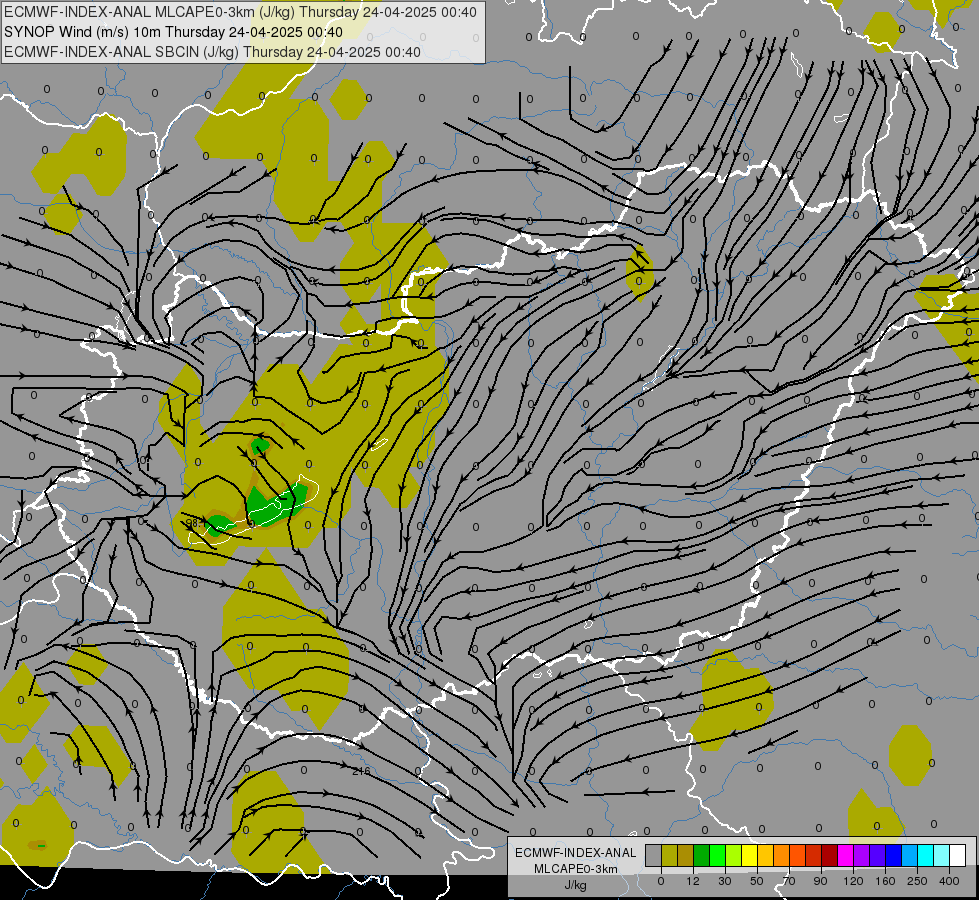Click the legend scale label 160
This screenshot has height=900, width=979.
click(885, 881)
